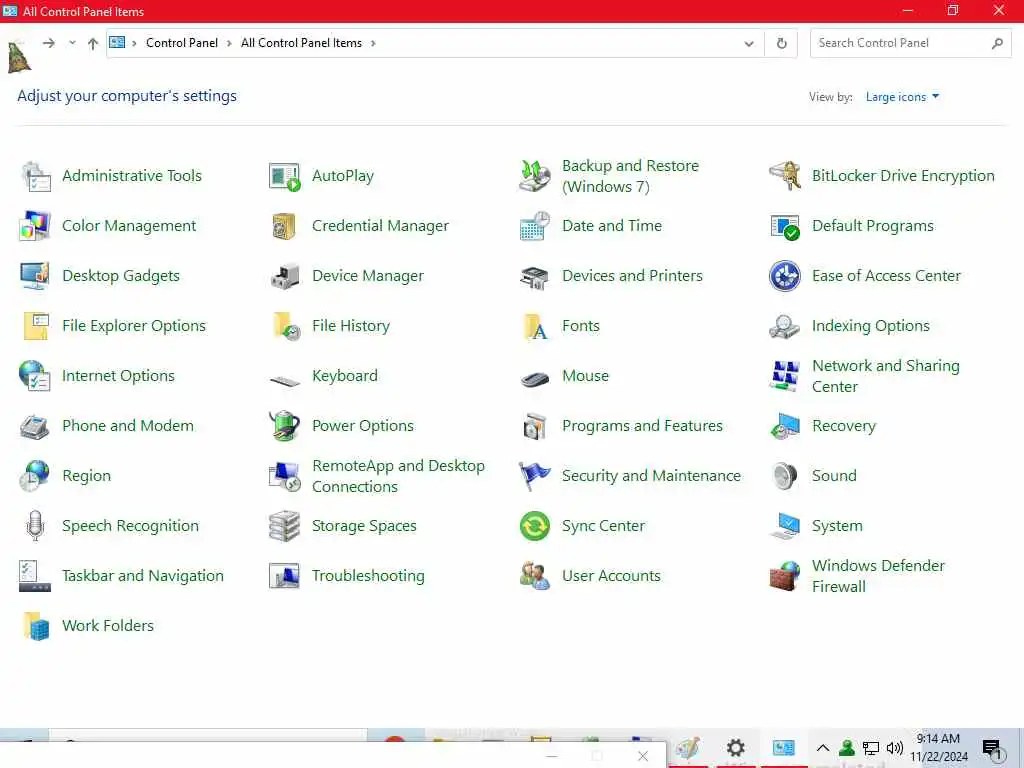1024x768 pixels.
Task: Open the Security and Maintenance flag icon
Action: click(x=535, y=476)
